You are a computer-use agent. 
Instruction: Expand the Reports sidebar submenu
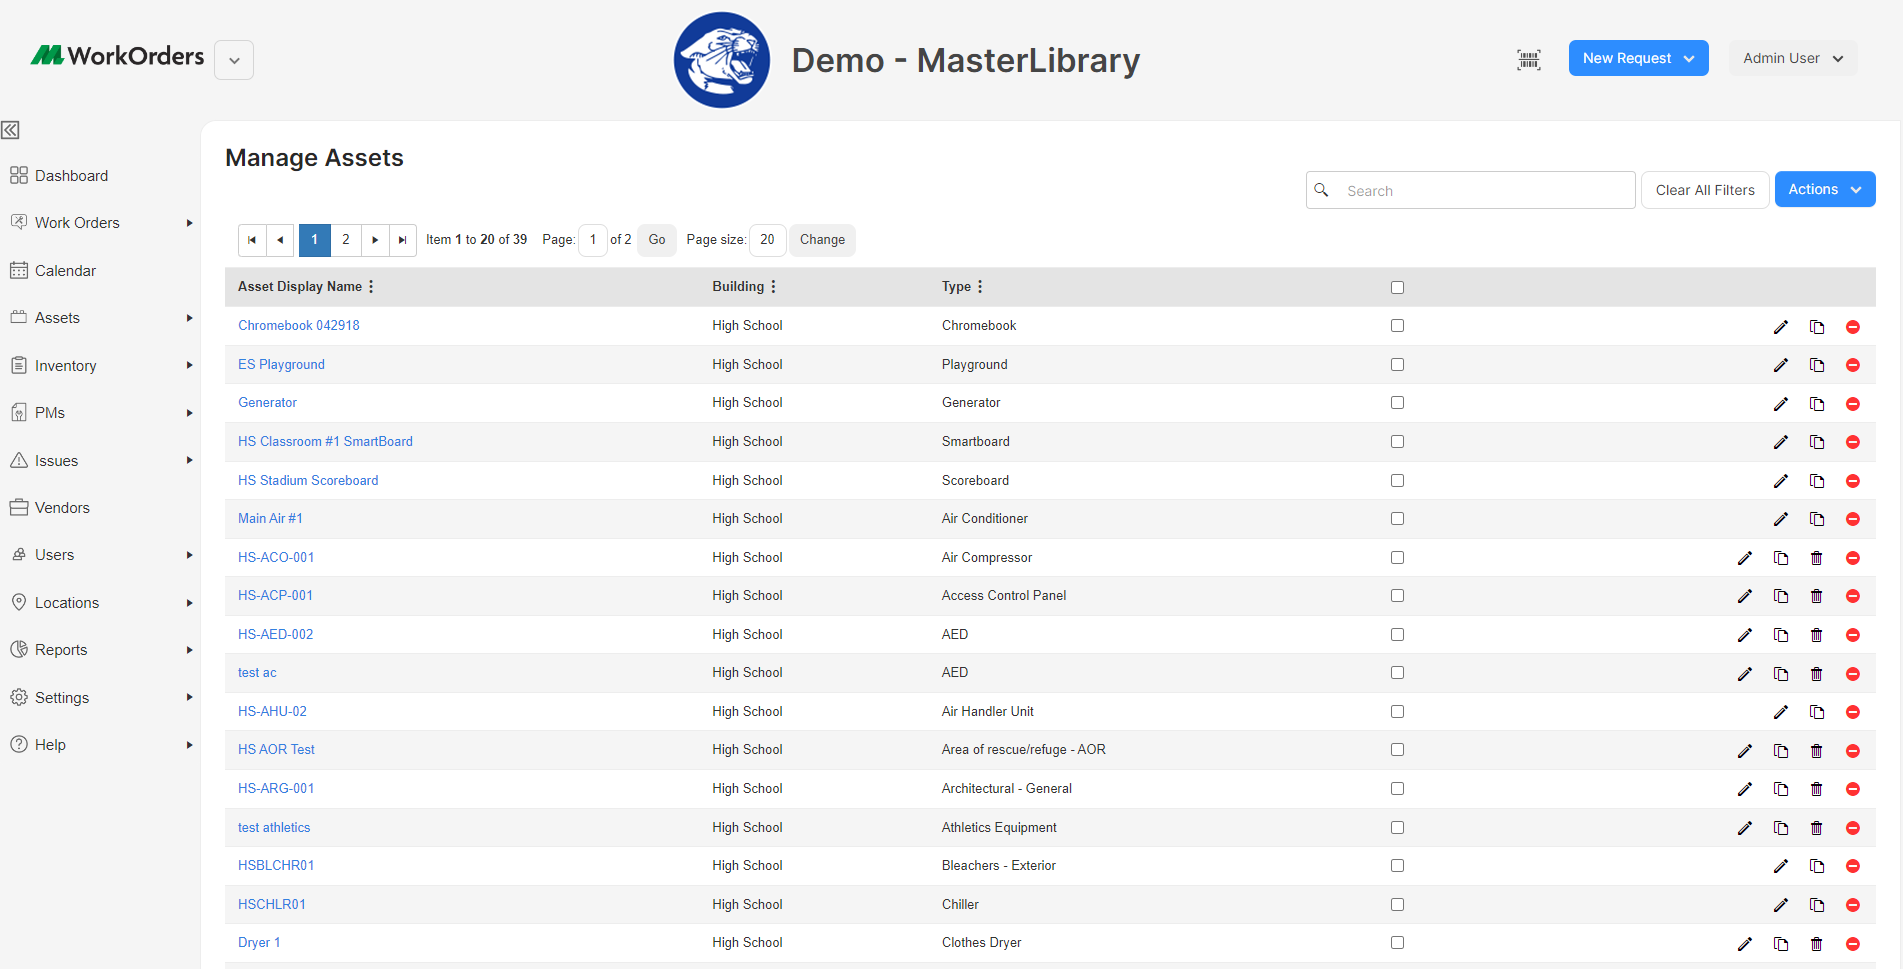[x=189, y=650]
